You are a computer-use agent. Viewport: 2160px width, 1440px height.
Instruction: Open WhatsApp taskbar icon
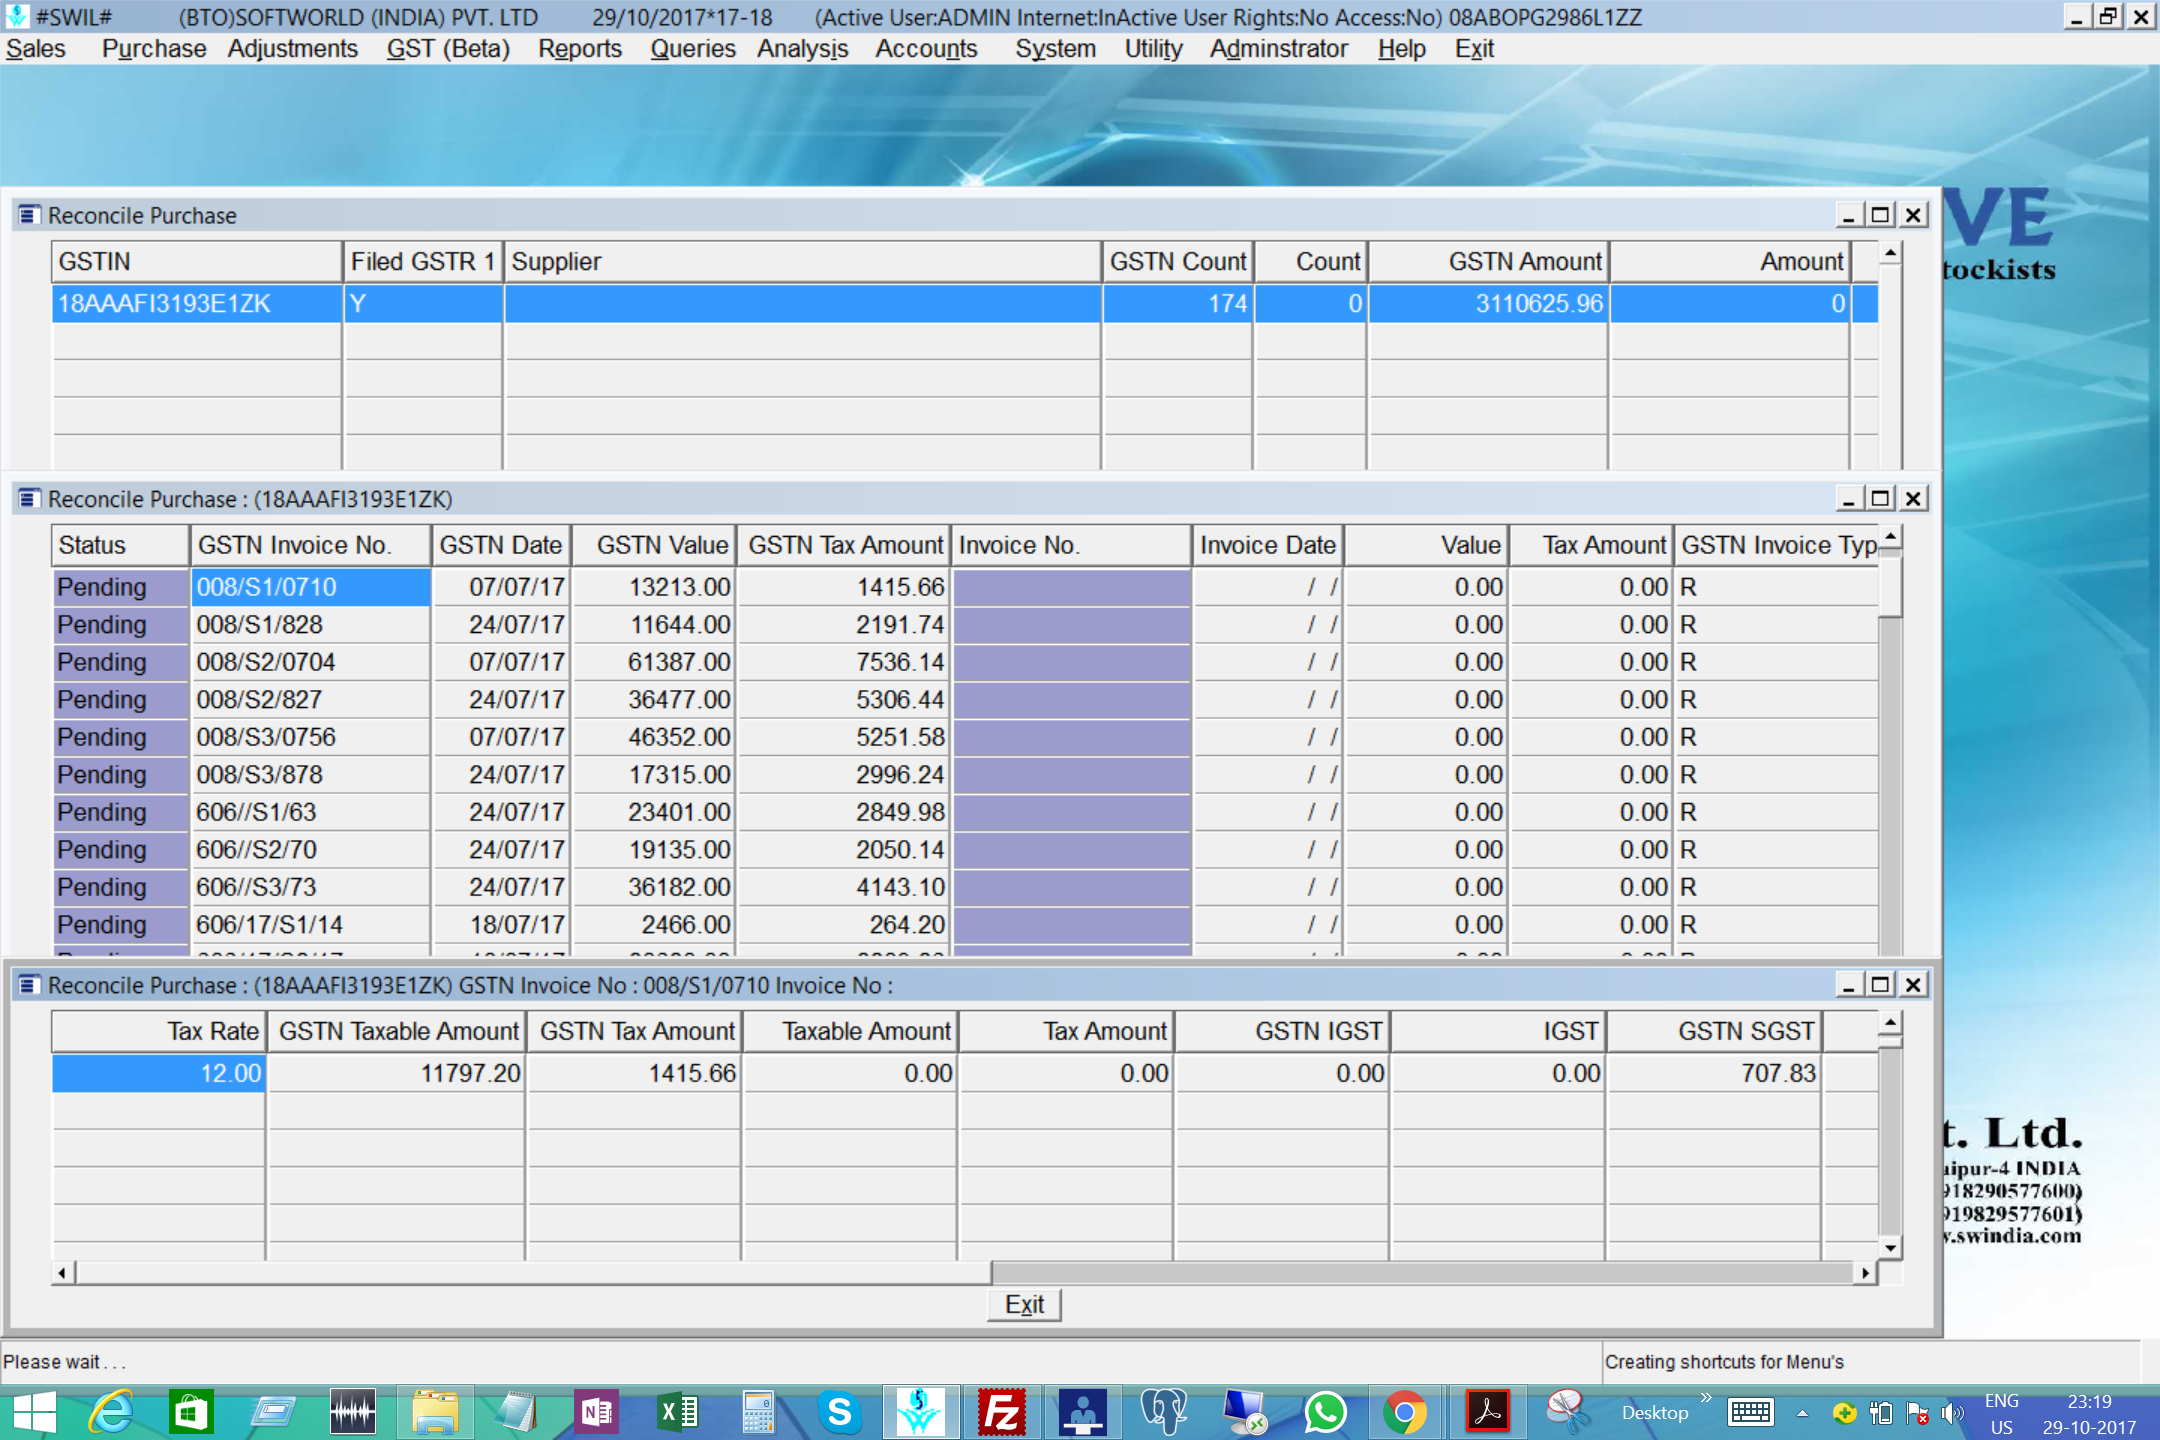coord(1325,1412)
